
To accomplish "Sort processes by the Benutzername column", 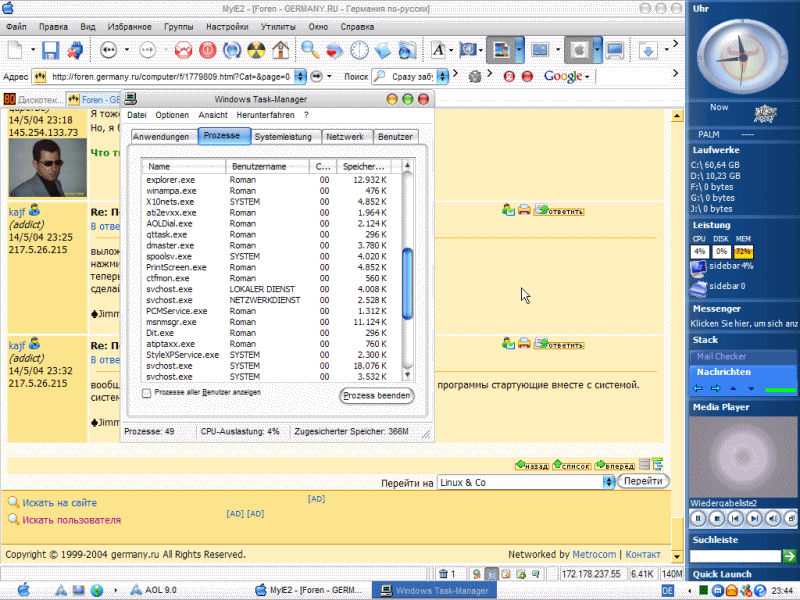I will (267, 166).
